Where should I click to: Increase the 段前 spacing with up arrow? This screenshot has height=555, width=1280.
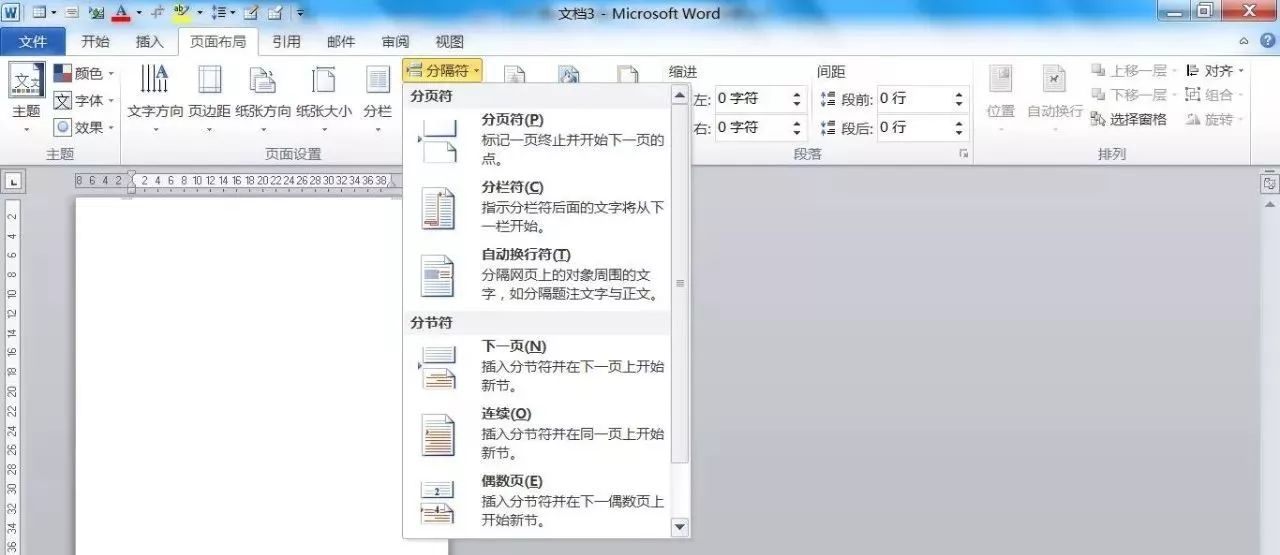[959, 95]
